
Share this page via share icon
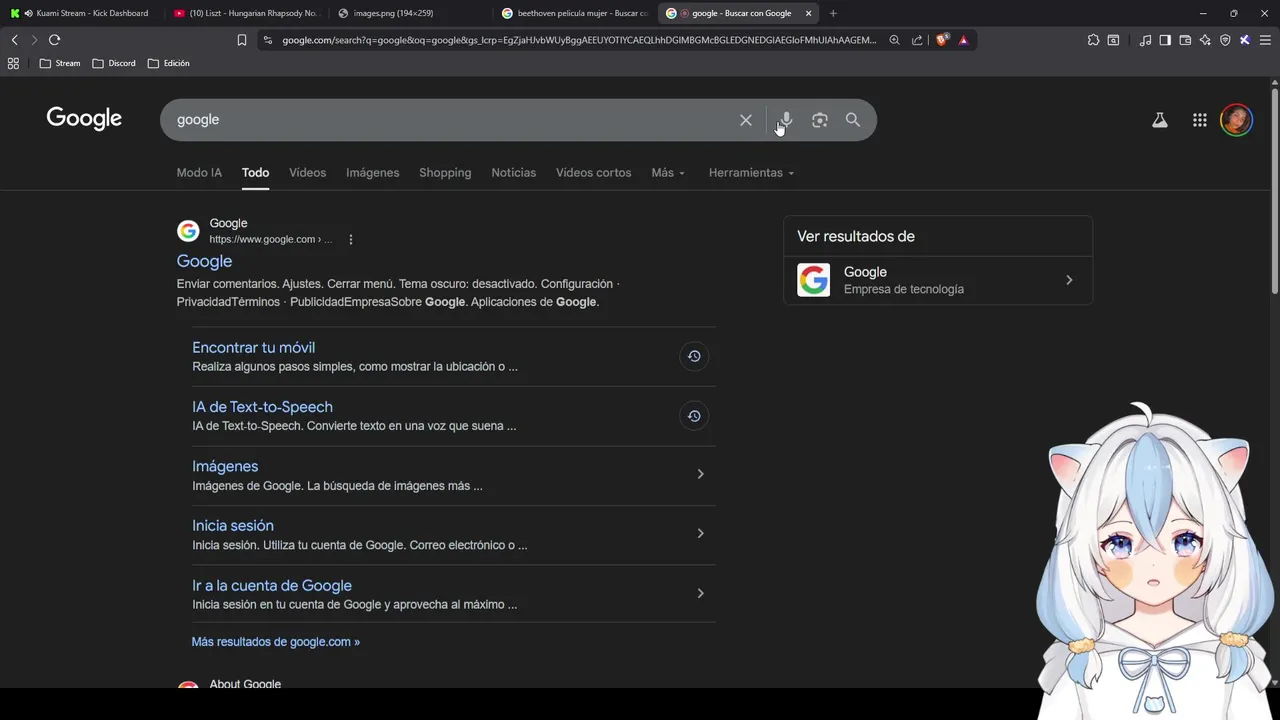pos(917,40)
